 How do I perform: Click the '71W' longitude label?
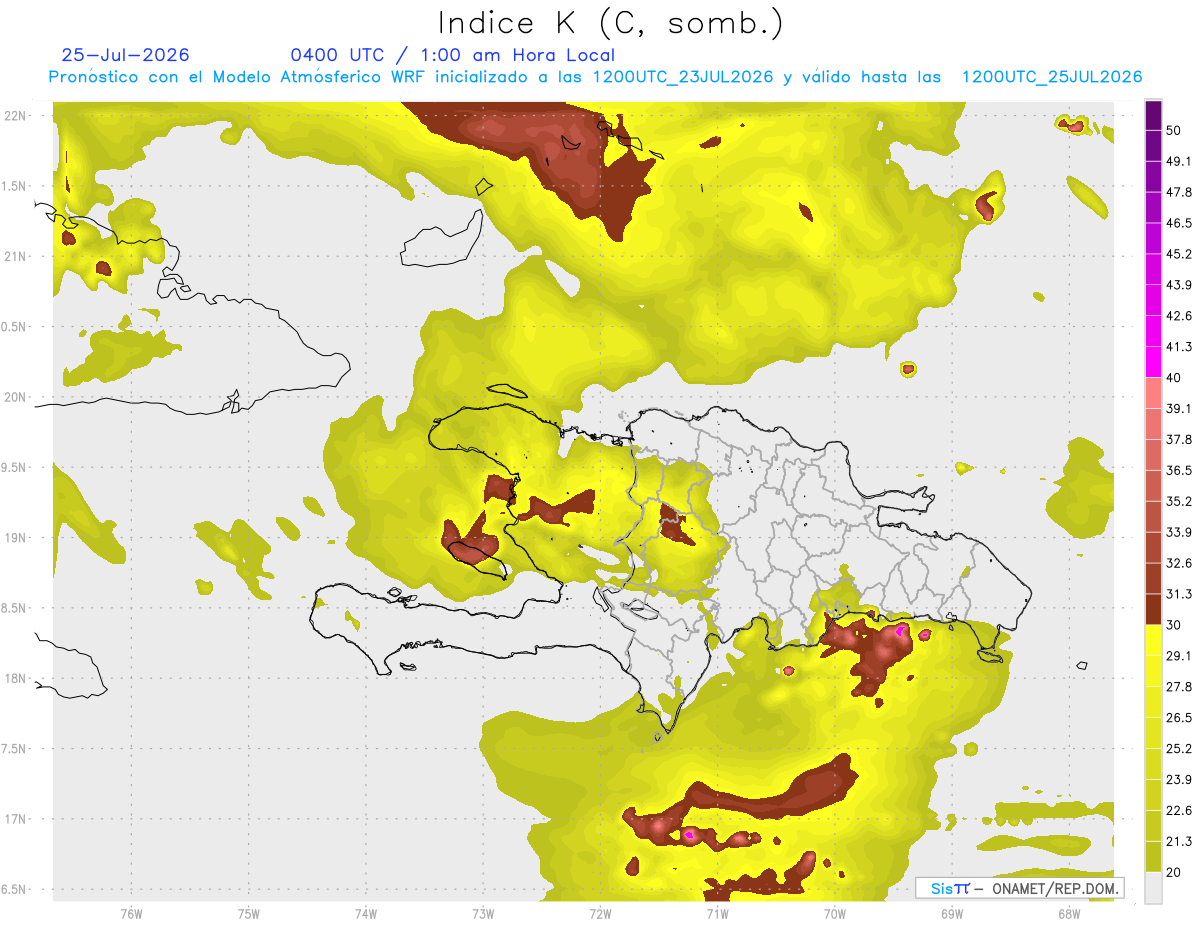717,914
